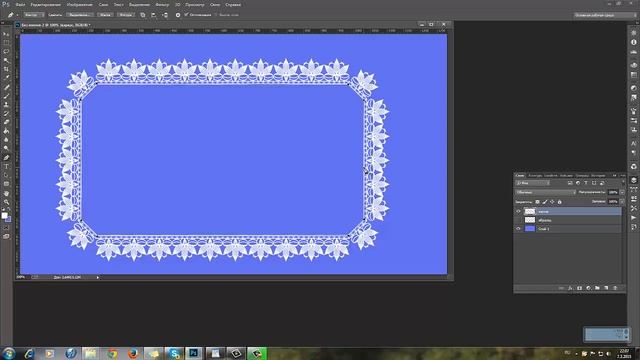Screen dimensions: 640x360
Task: Click the new group folder icon
Action: [x=597, y=288]
